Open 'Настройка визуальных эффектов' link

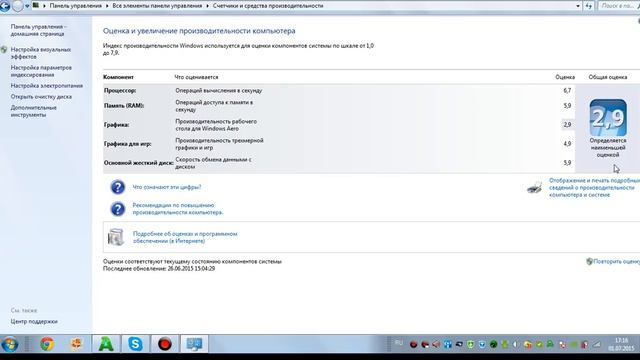40,53
